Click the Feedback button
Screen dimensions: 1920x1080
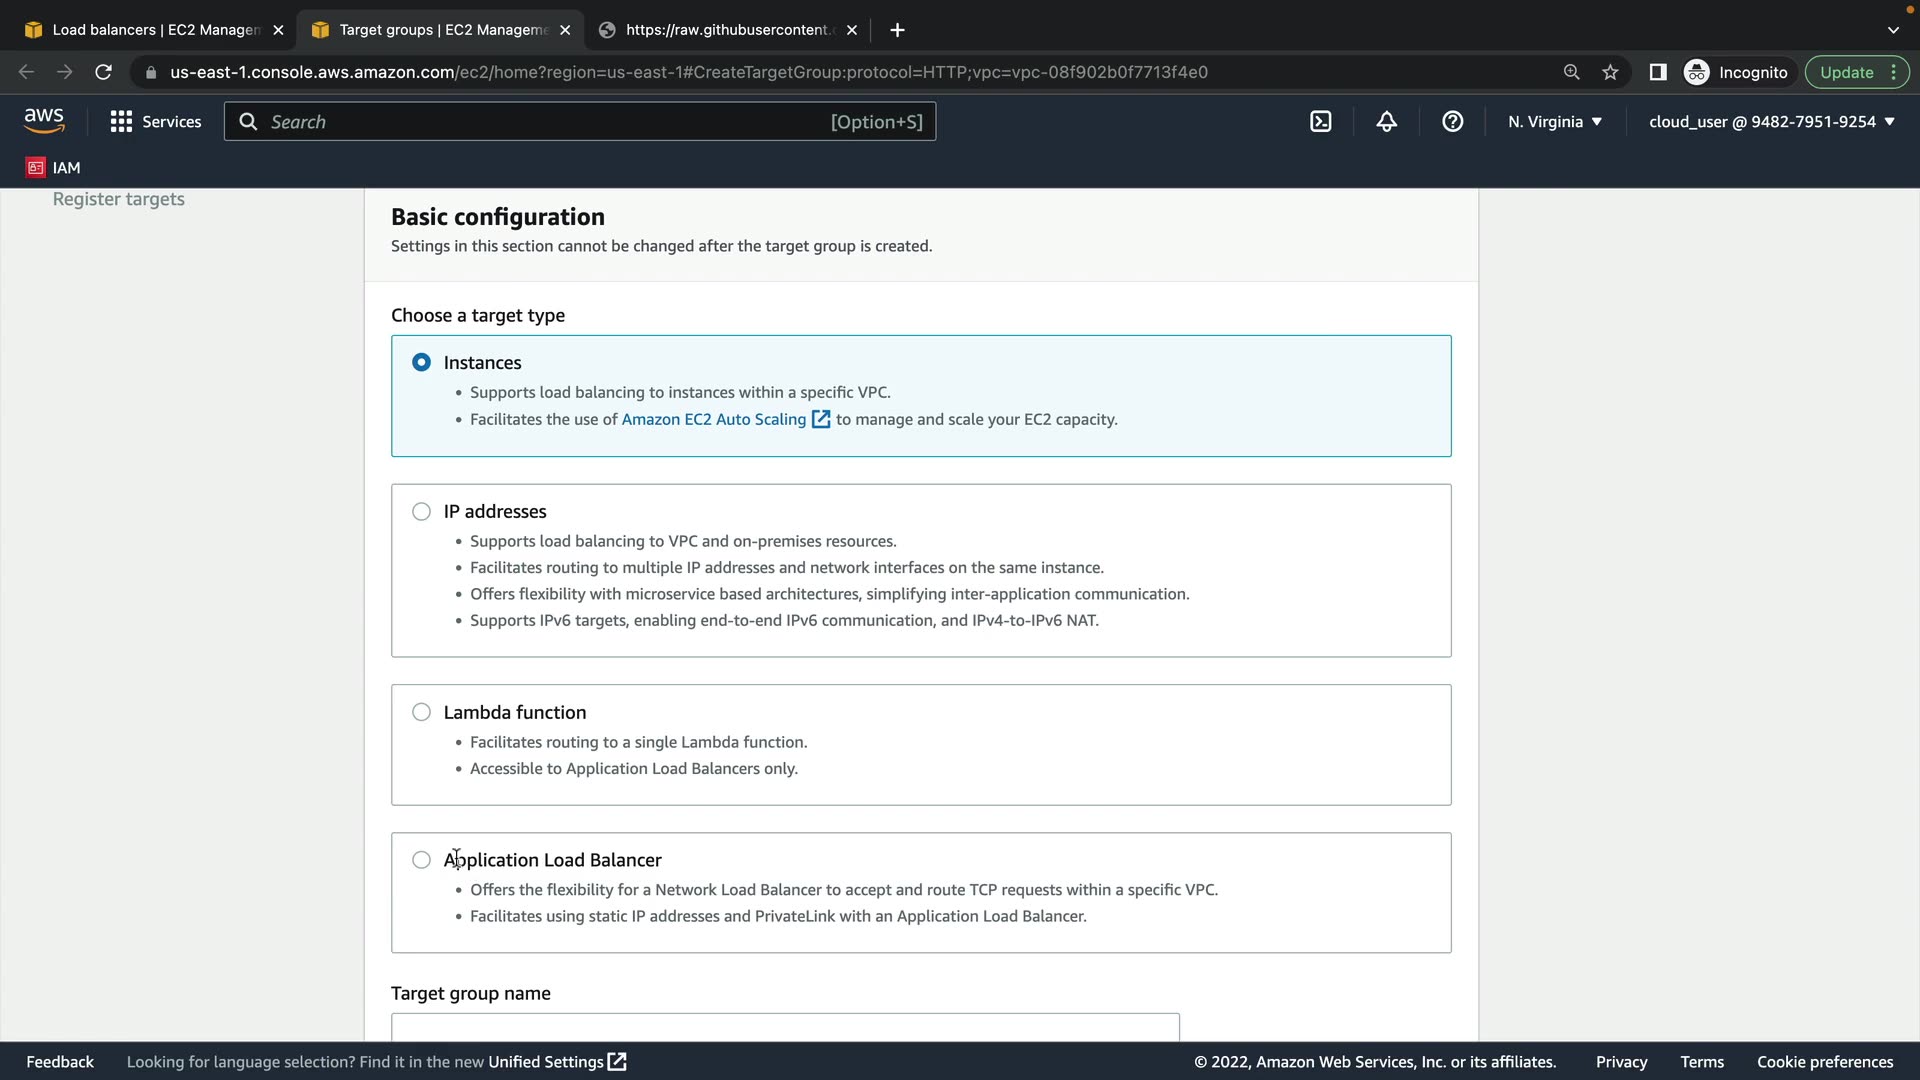point(60,1062)
